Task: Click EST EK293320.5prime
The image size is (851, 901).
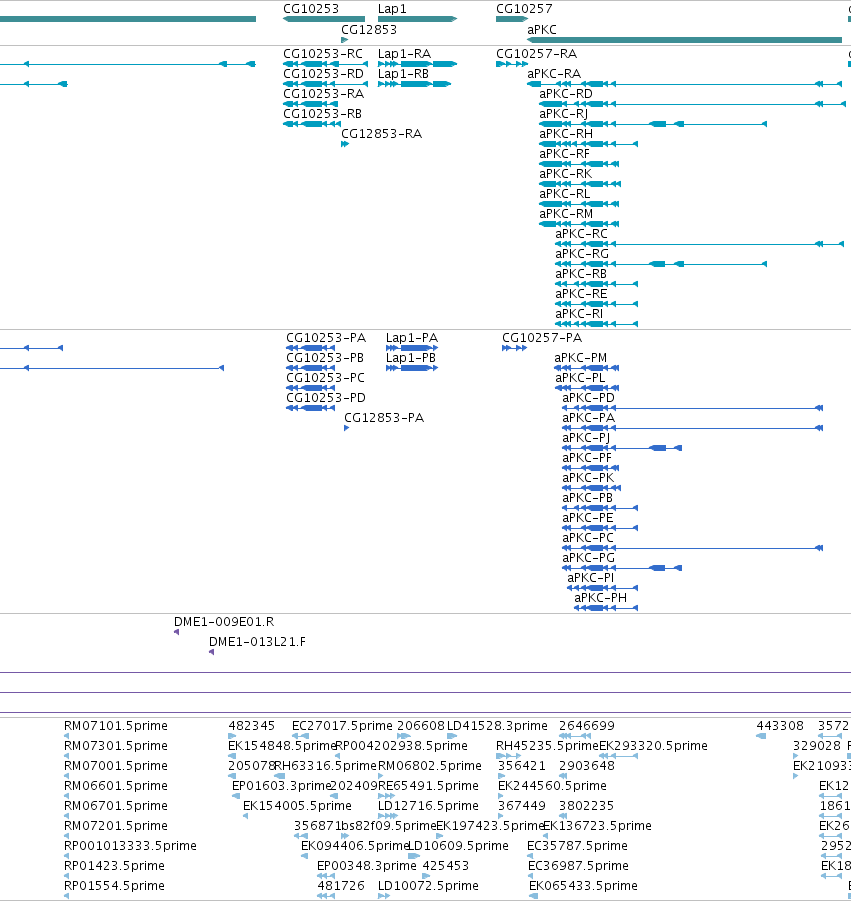Action: click(653, 746)
